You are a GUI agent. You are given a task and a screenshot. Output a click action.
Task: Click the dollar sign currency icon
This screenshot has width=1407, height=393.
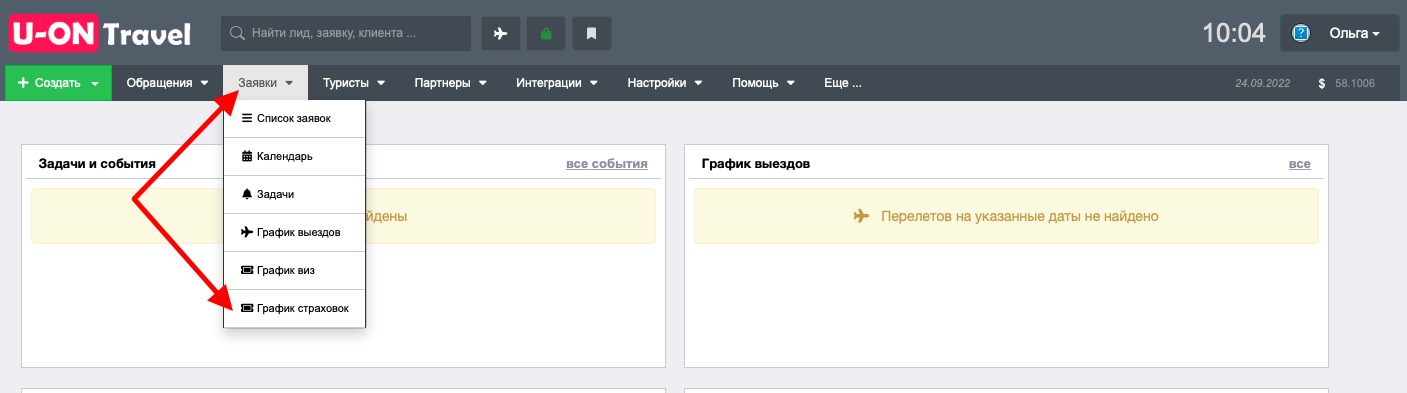tap(1323, 83)
